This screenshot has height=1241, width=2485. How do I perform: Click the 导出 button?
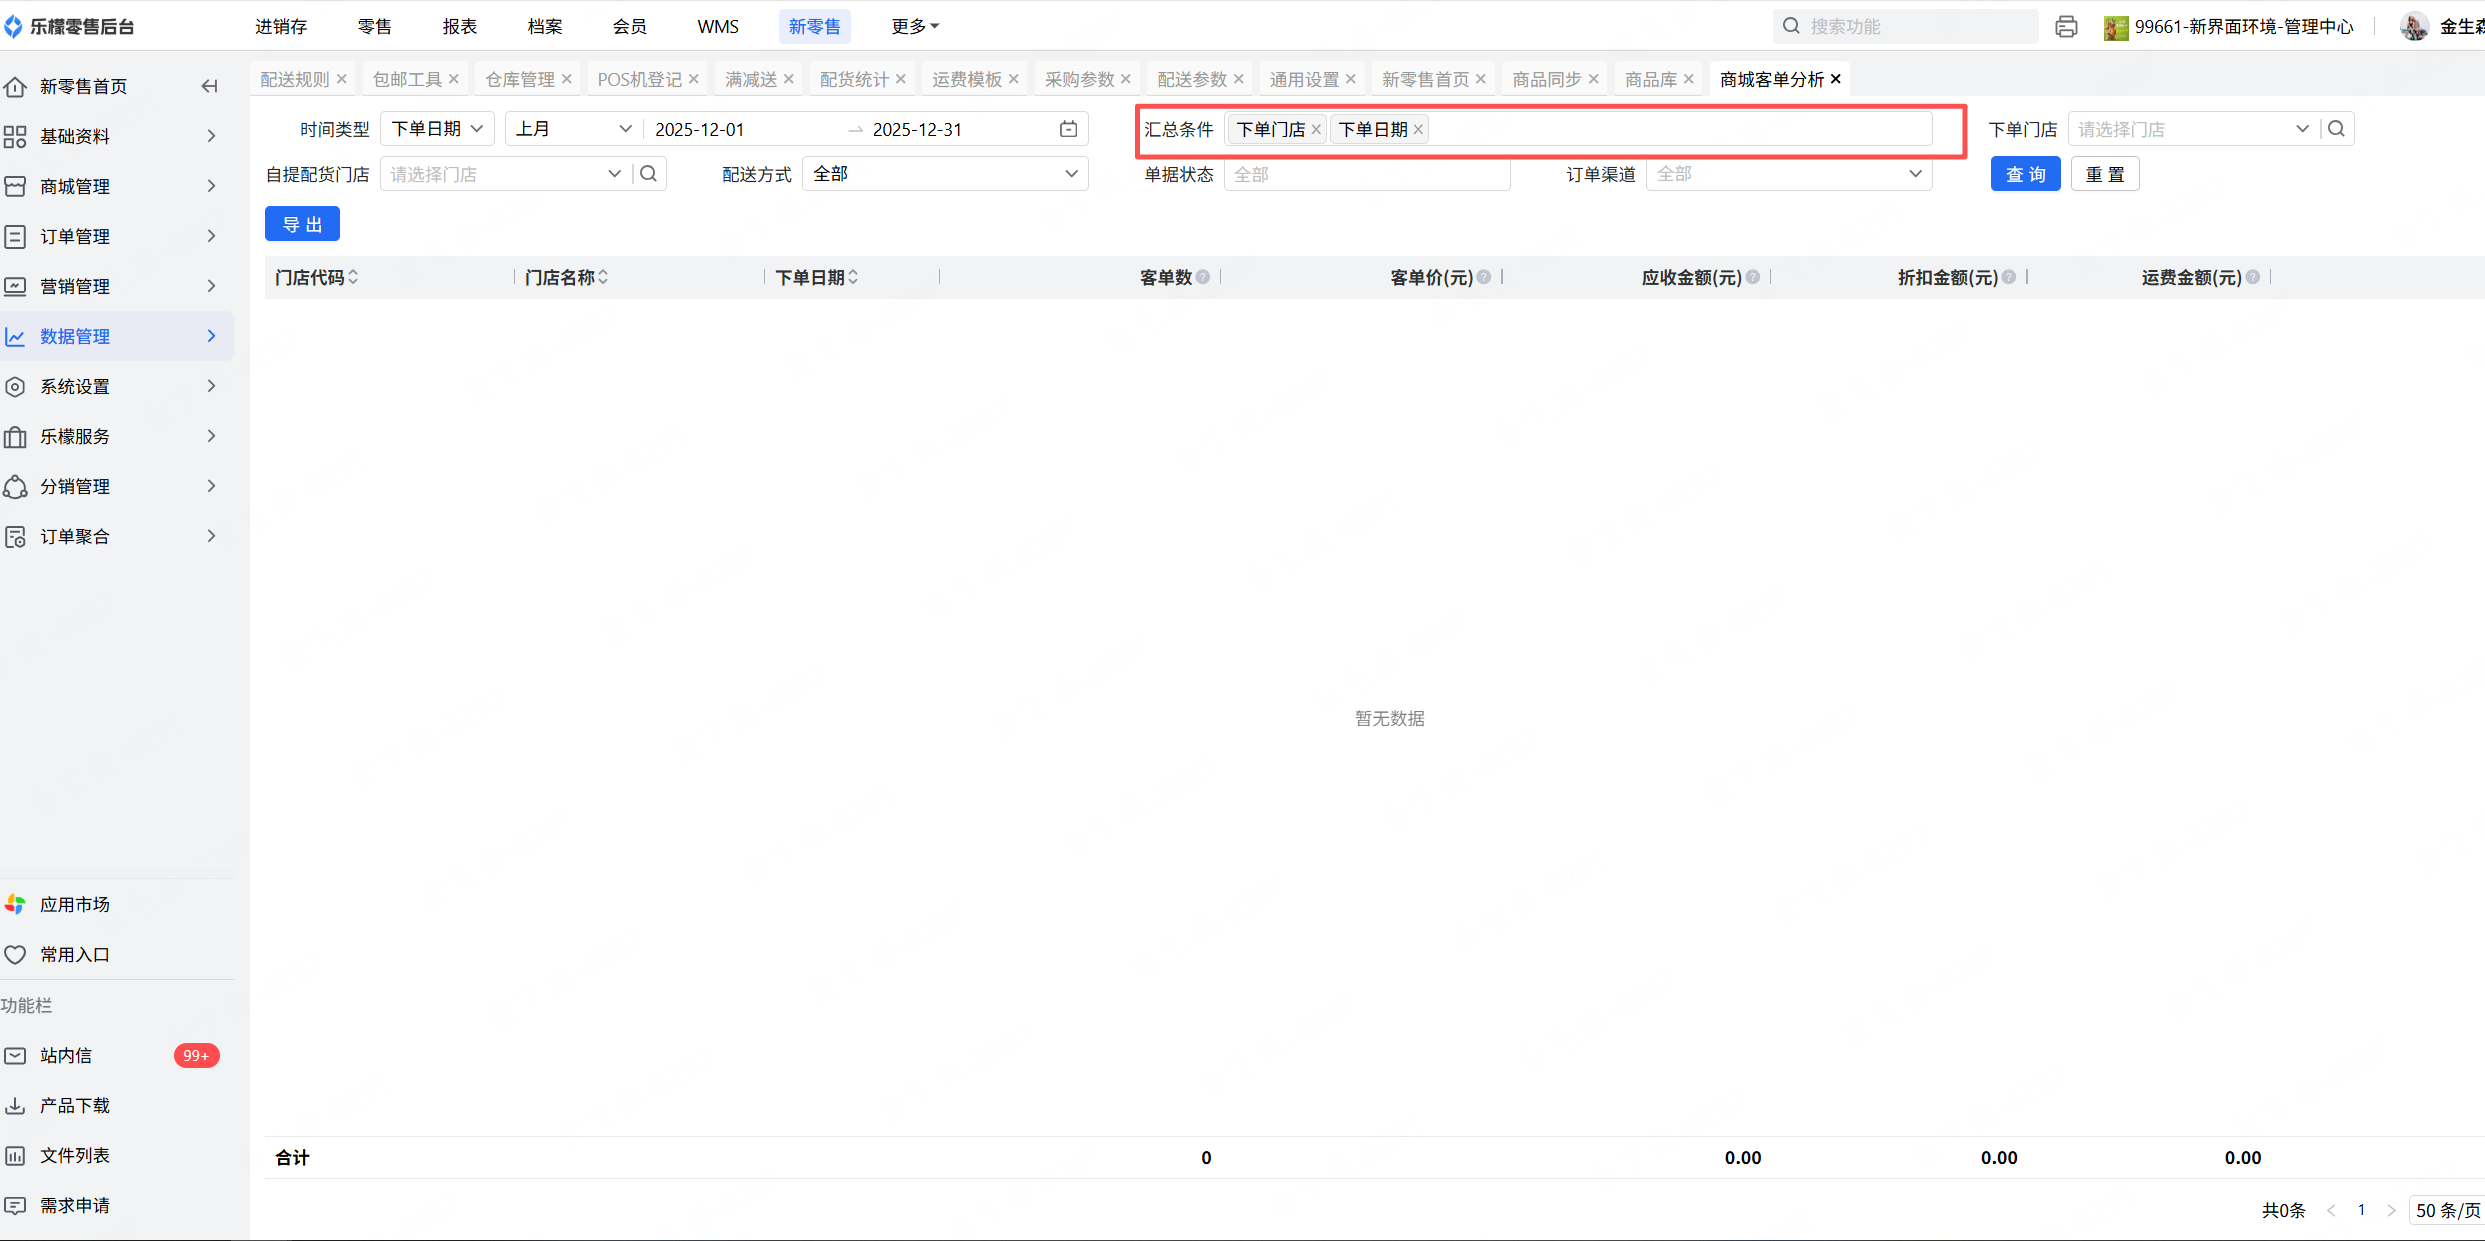[302, 224]
